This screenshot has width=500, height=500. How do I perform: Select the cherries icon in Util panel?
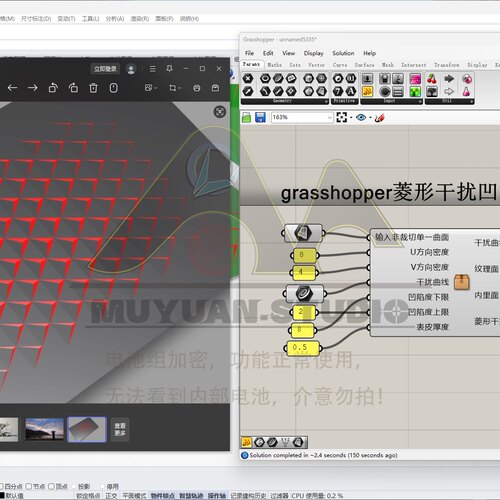(x=432, y=79)
